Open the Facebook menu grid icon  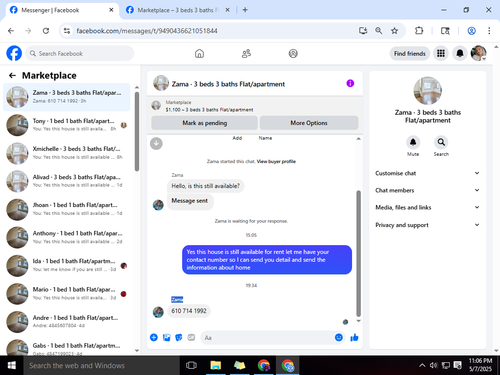[441, 53]
